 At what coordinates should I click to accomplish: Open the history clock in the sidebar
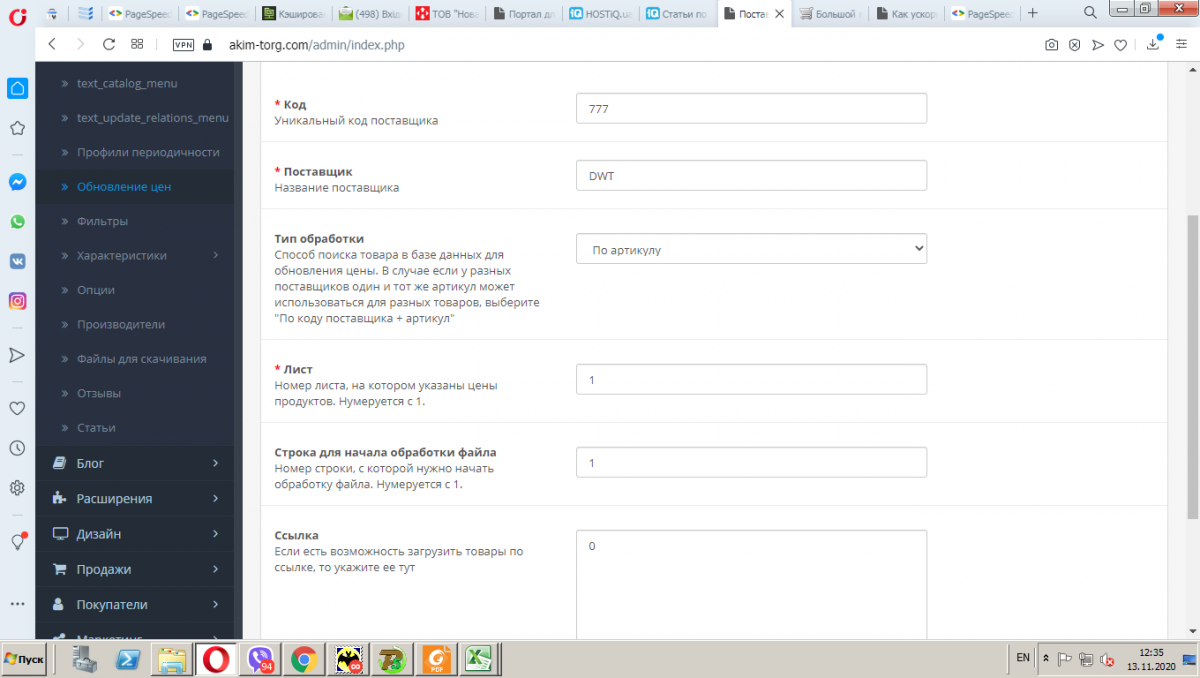pos(17,448)
